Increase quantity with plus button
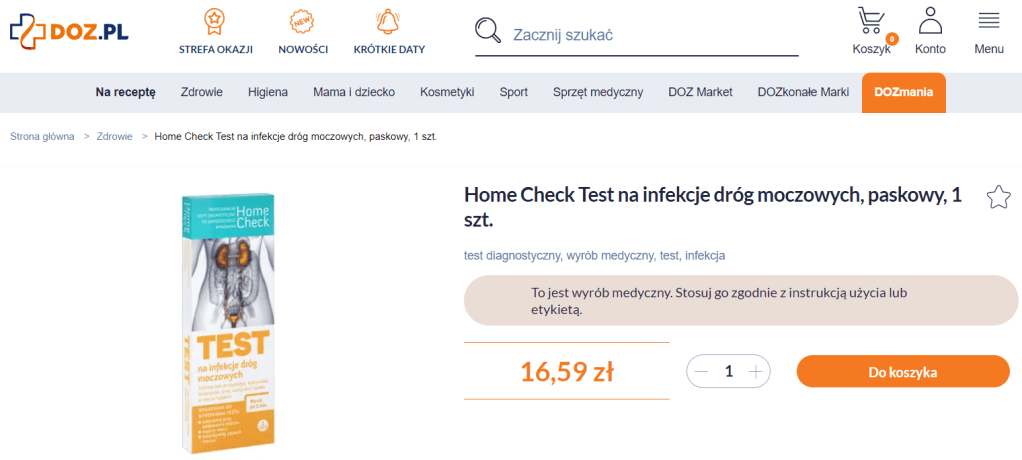 [x=757, y=371]
